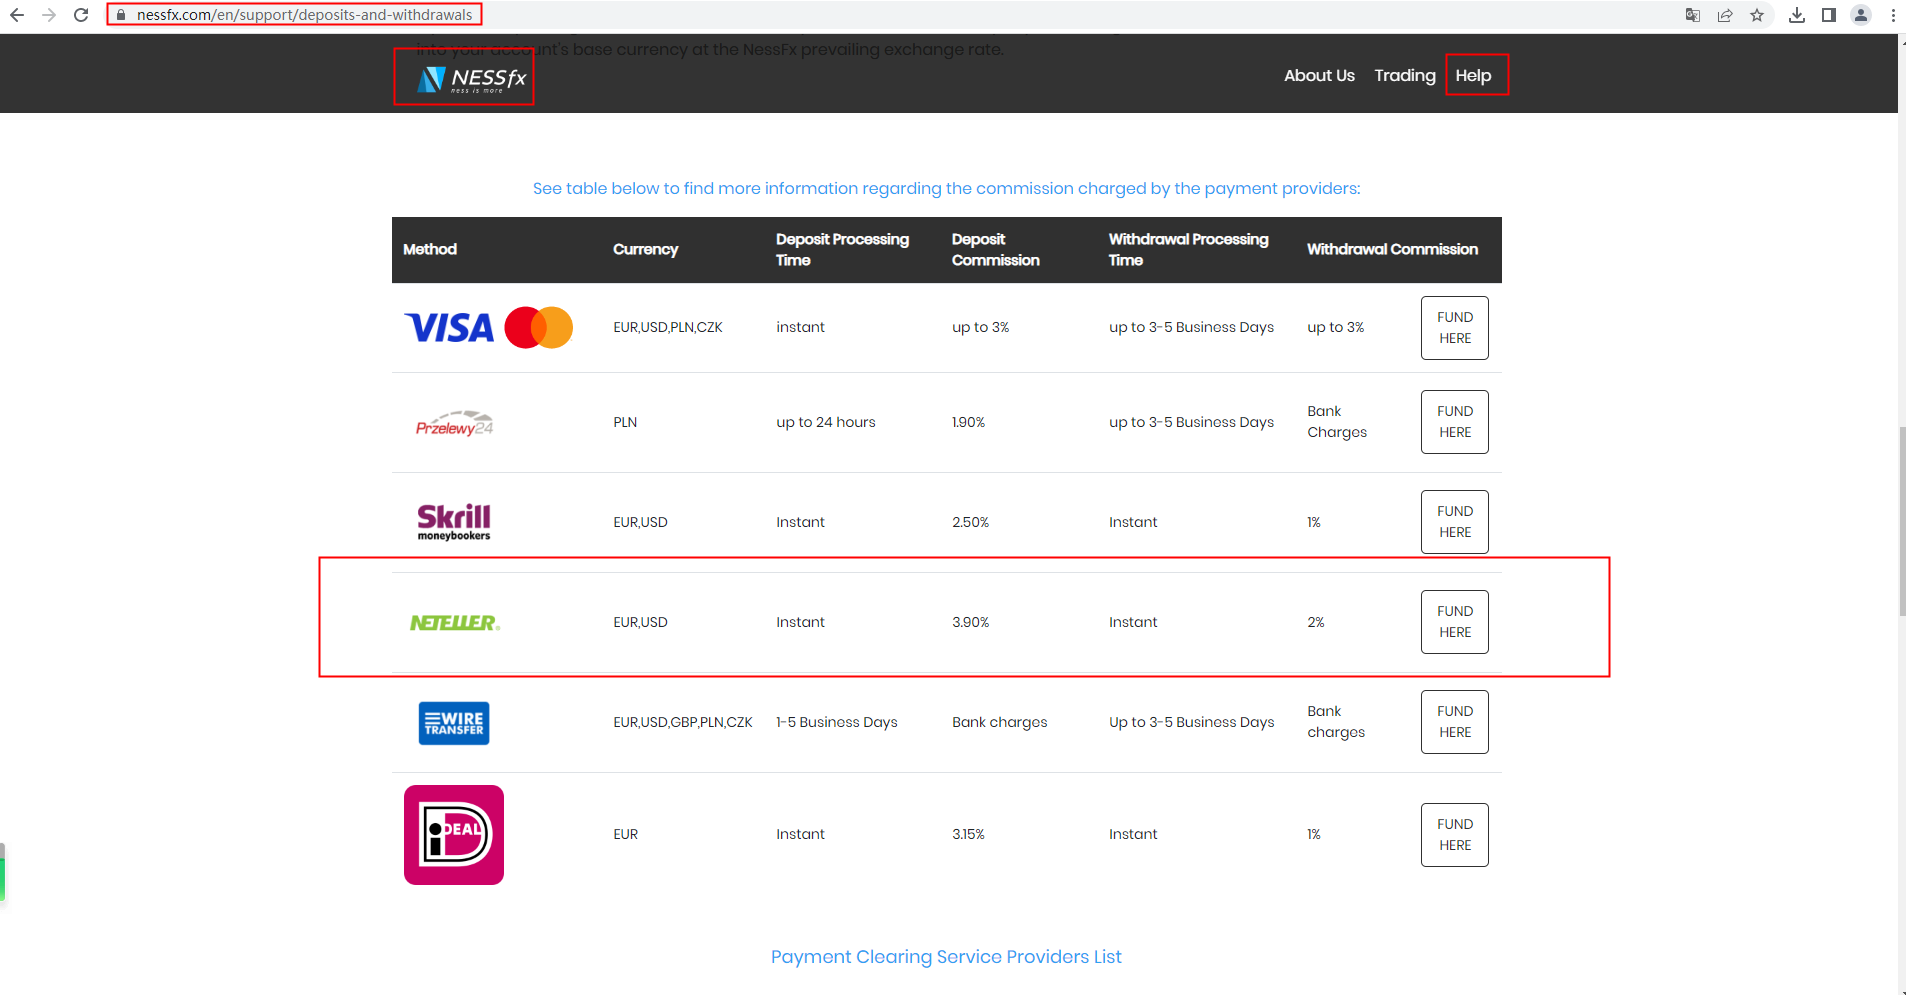Screen dimensions: 1906x995
Task: Click the browser forward arrow
Action: pos(49,15)
